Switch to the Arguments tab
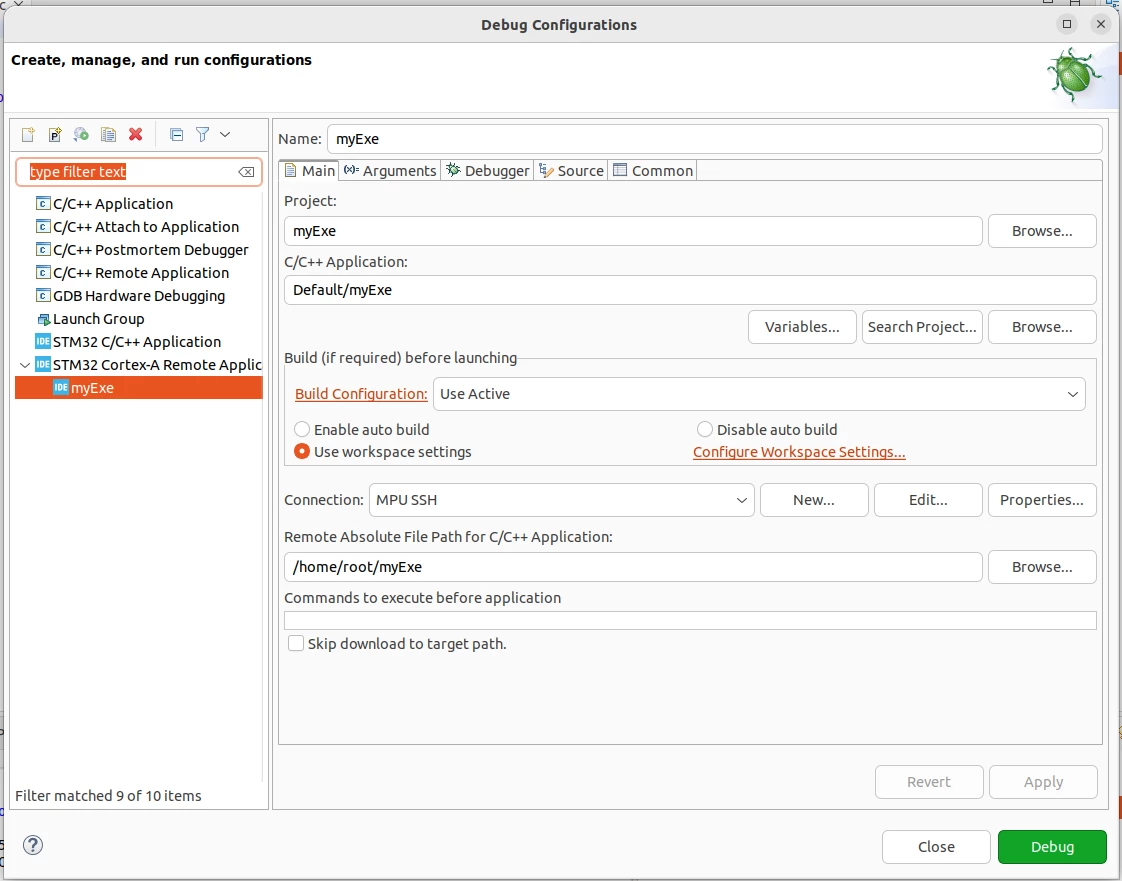The image size is (1122, 881). pos(390,170)
